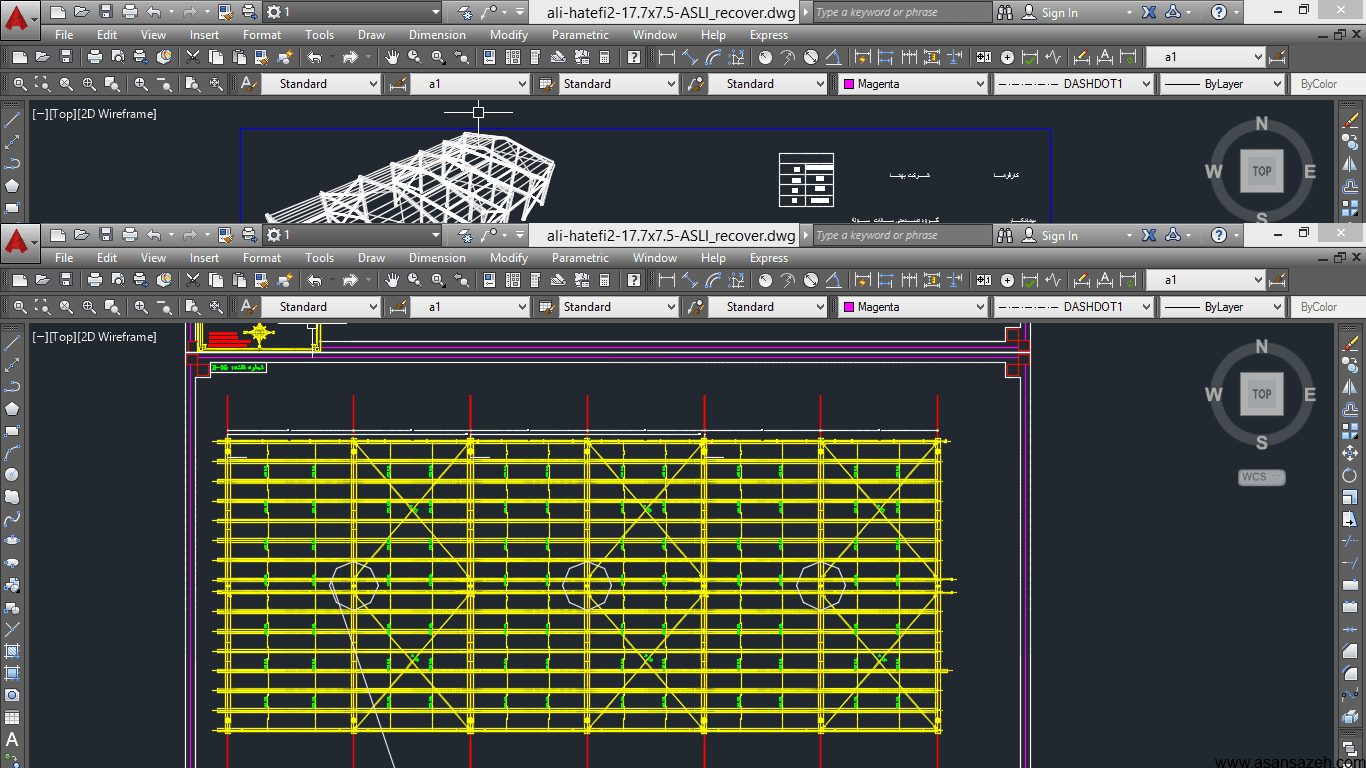
Task: Activate the Spline tool
Action: point(12,519)
